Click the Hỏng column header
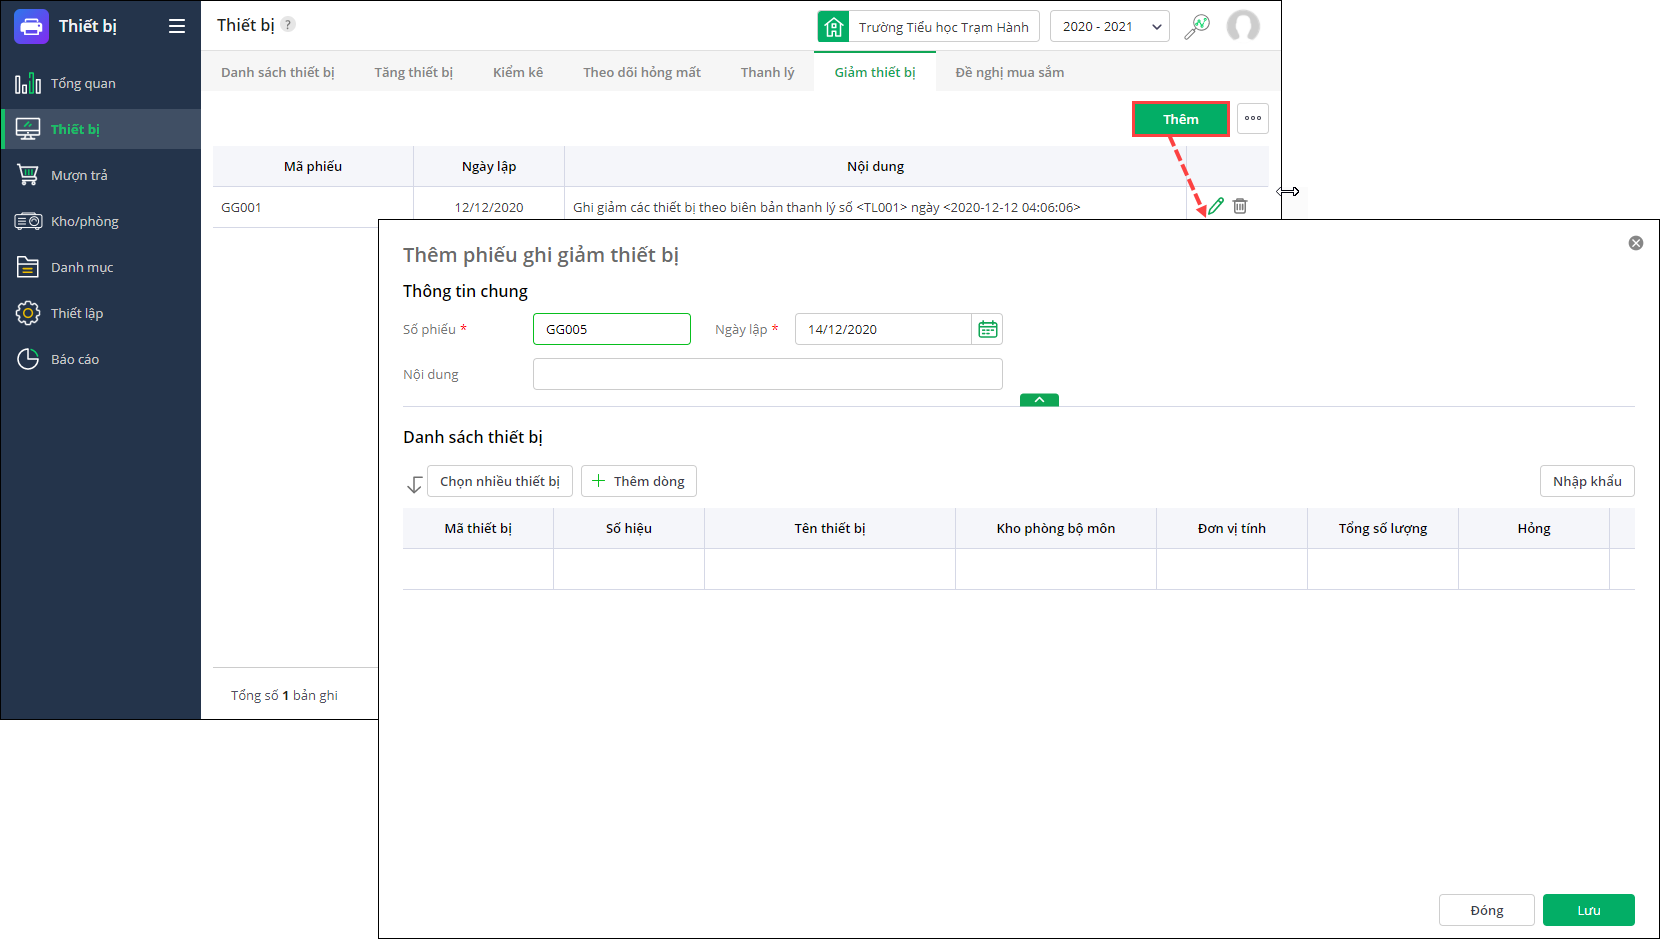1660x939 pixels. (x=1534, y=528)
